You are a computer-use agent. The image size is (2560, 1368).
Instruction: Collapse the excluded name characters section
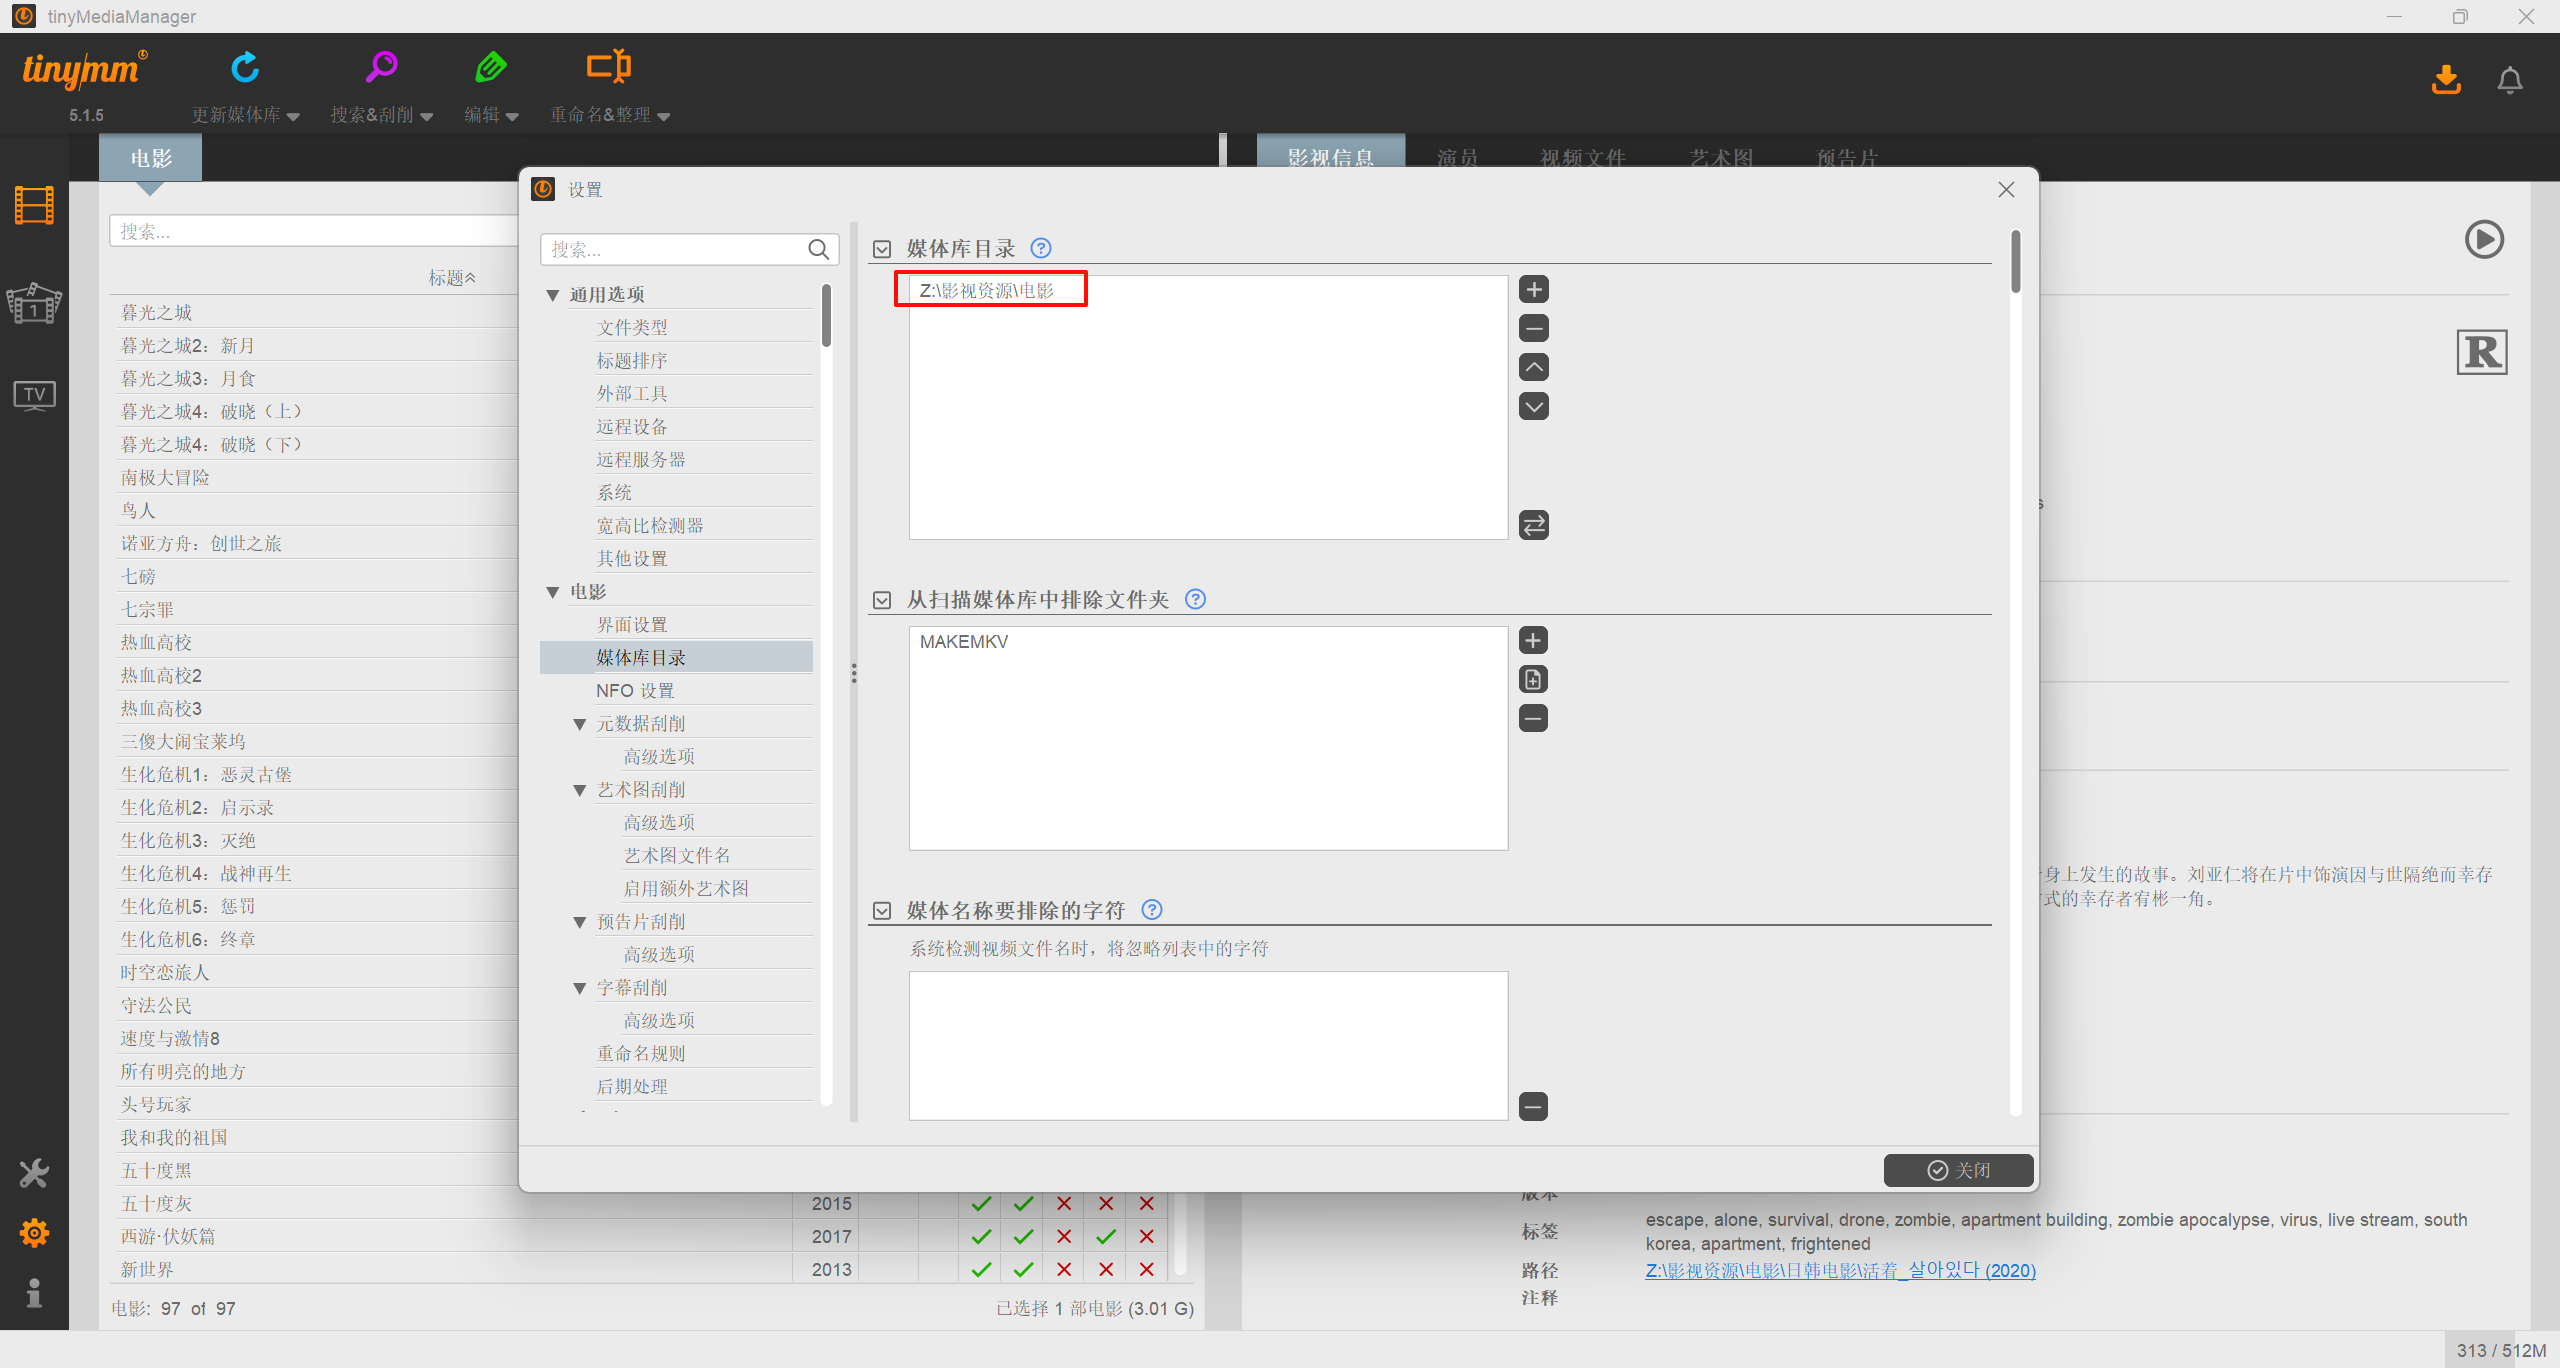coord(882,911)
